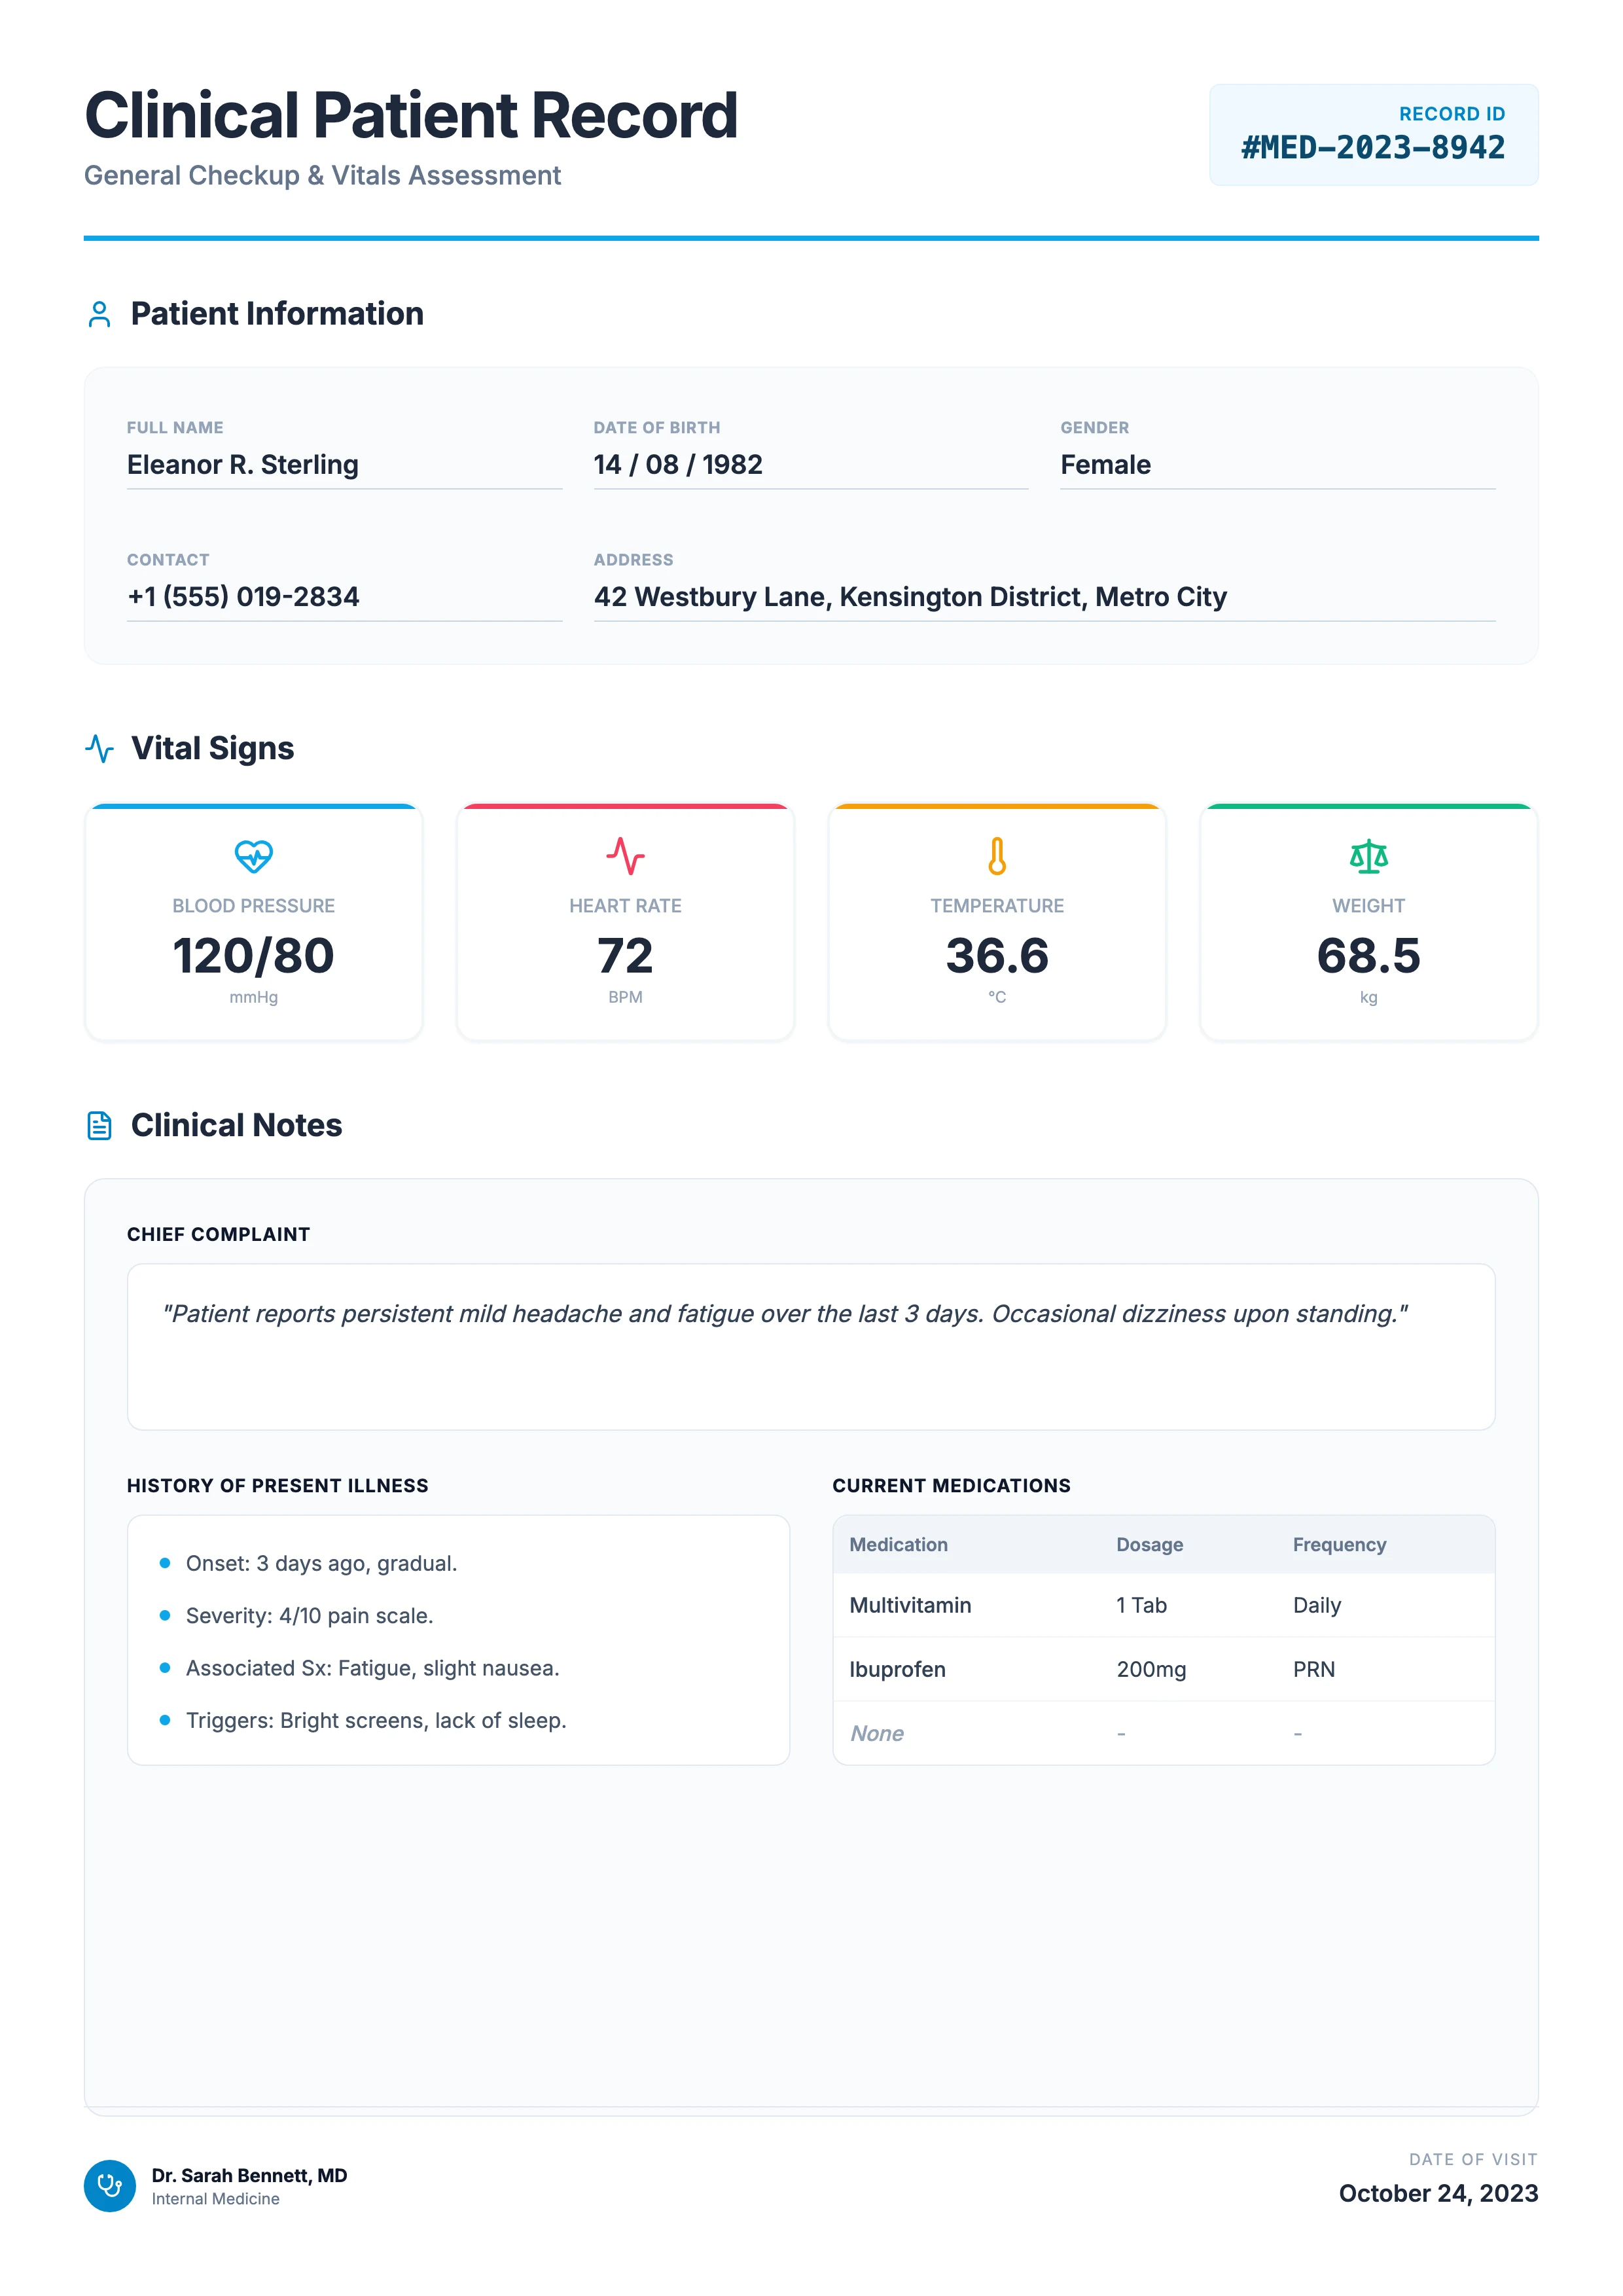Click the person icon beside Patient Information

point(99,314)
